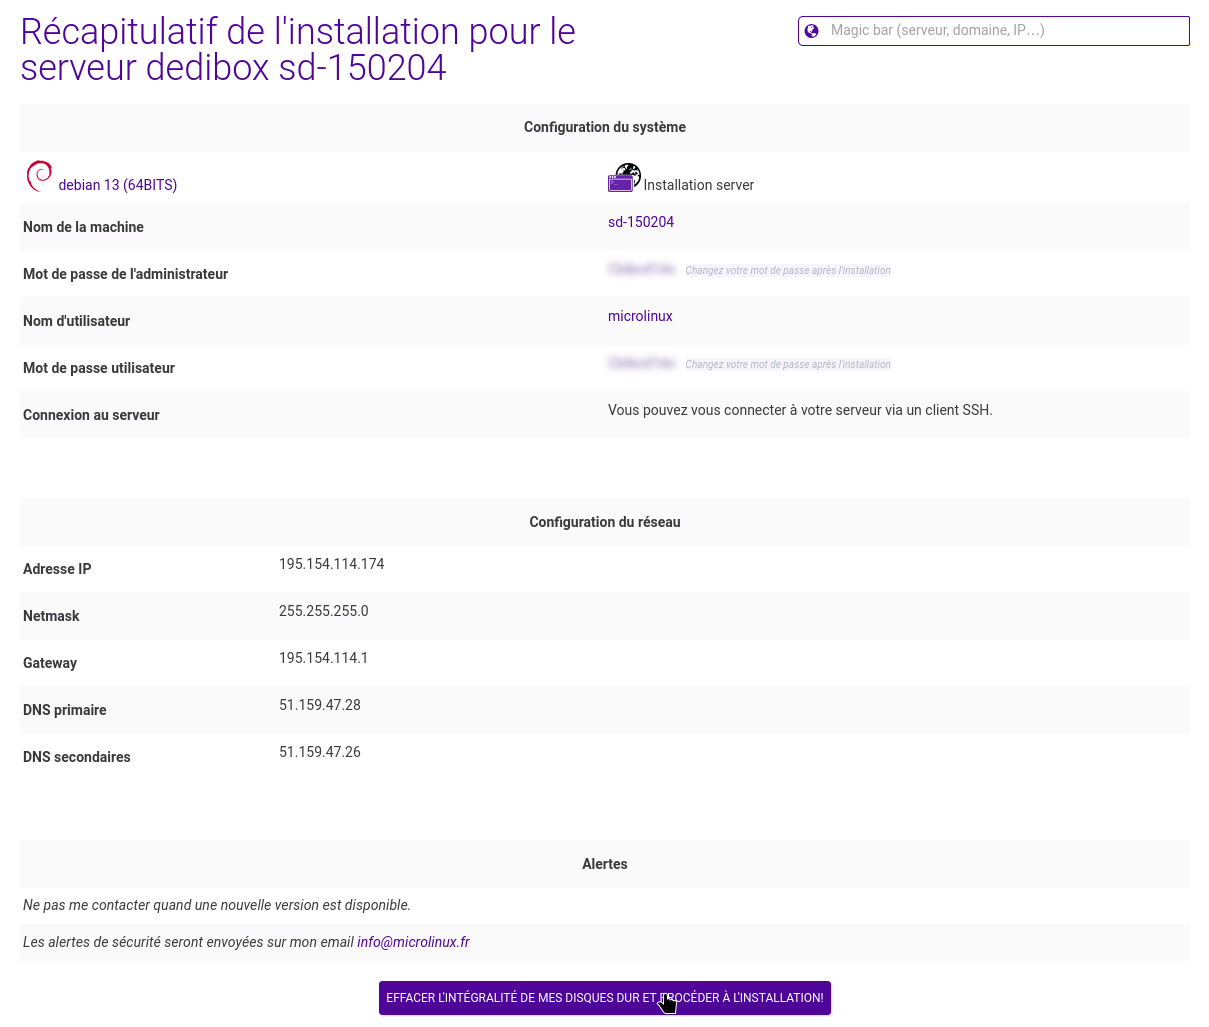Click the blurred user password value
Viewport: 1209px width, 1027px height.
click(641, 364)
